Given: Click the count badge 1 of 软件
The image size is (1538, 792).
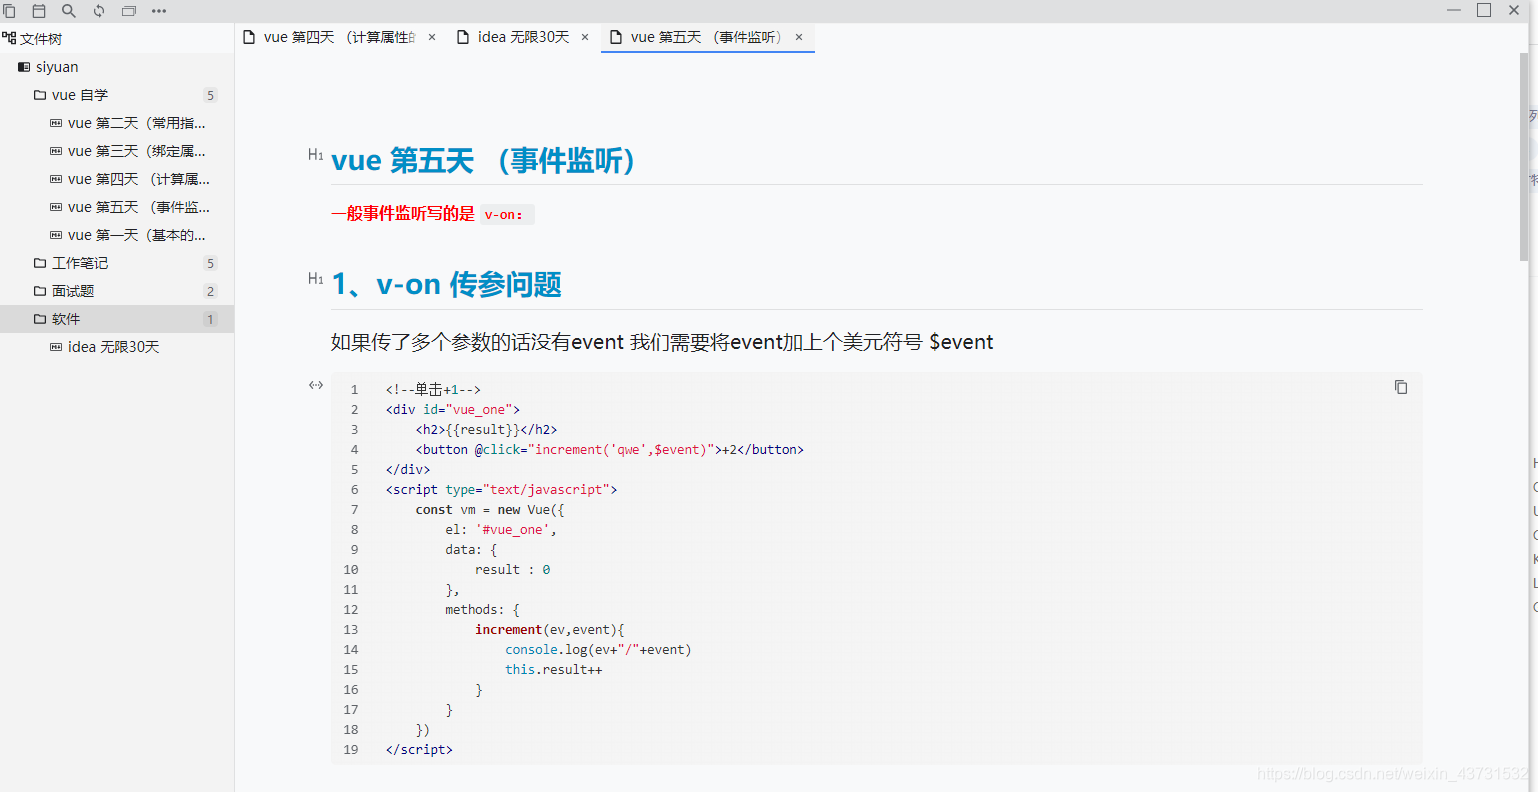Looking at the screenshot, I should point(210,319).
